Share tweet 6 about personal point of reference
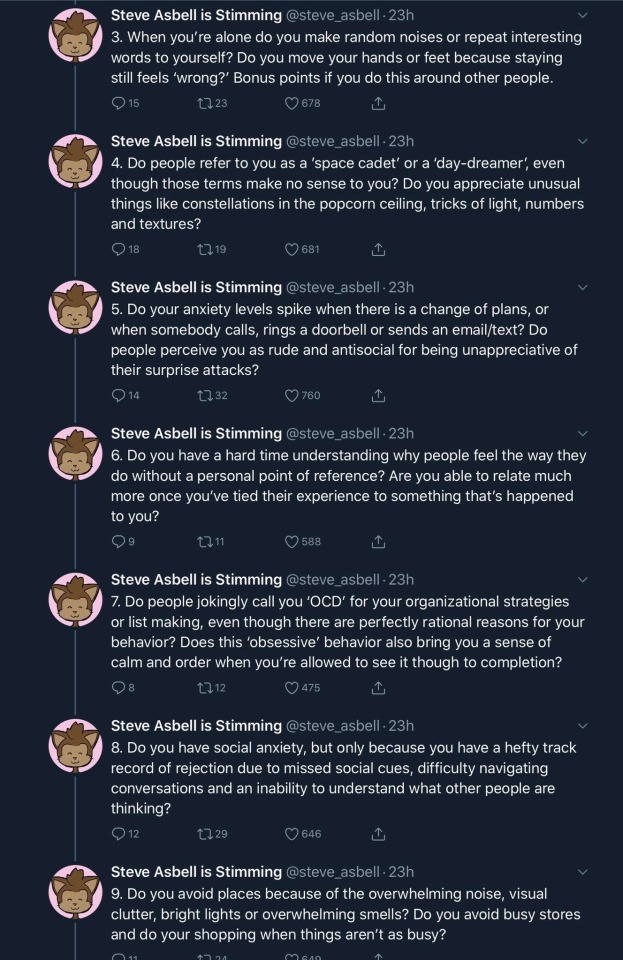 click(378, 541)
